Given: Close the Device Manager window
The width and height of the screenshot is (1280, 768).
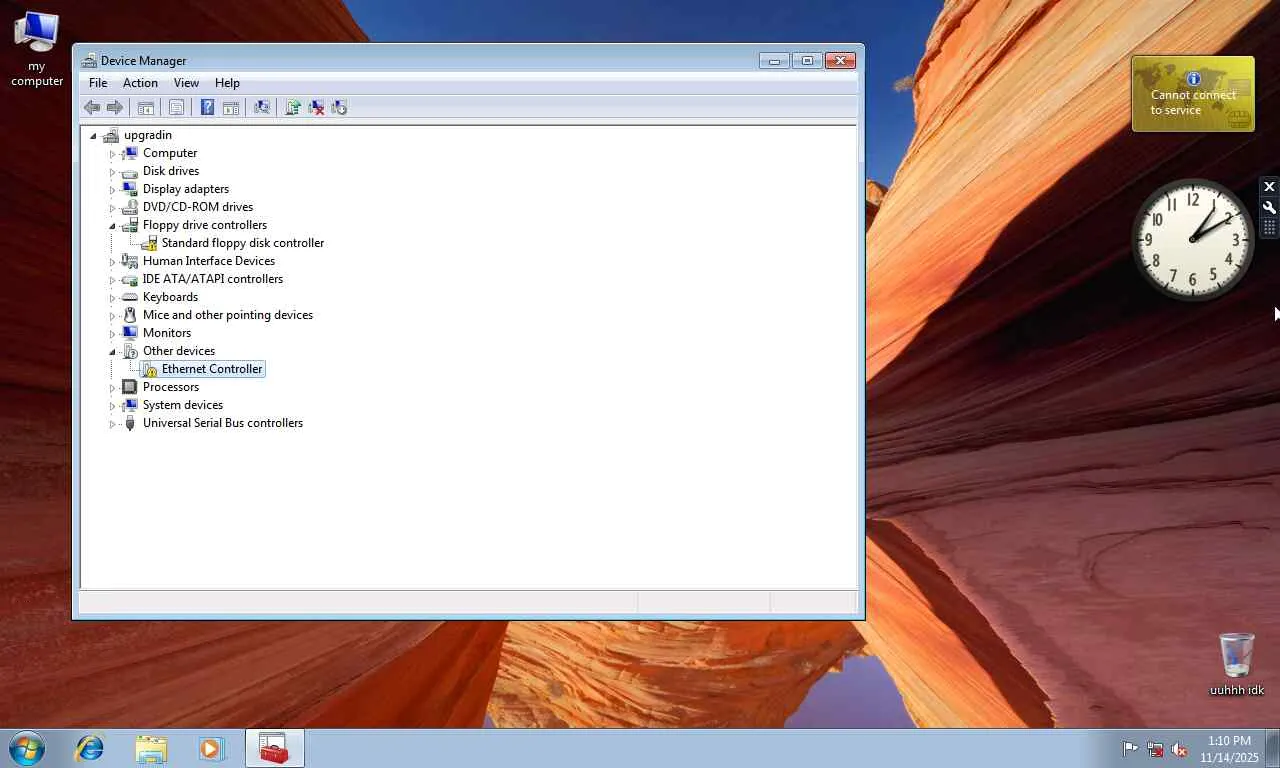Looking at the screenshot, I should [x=841, y=61].
